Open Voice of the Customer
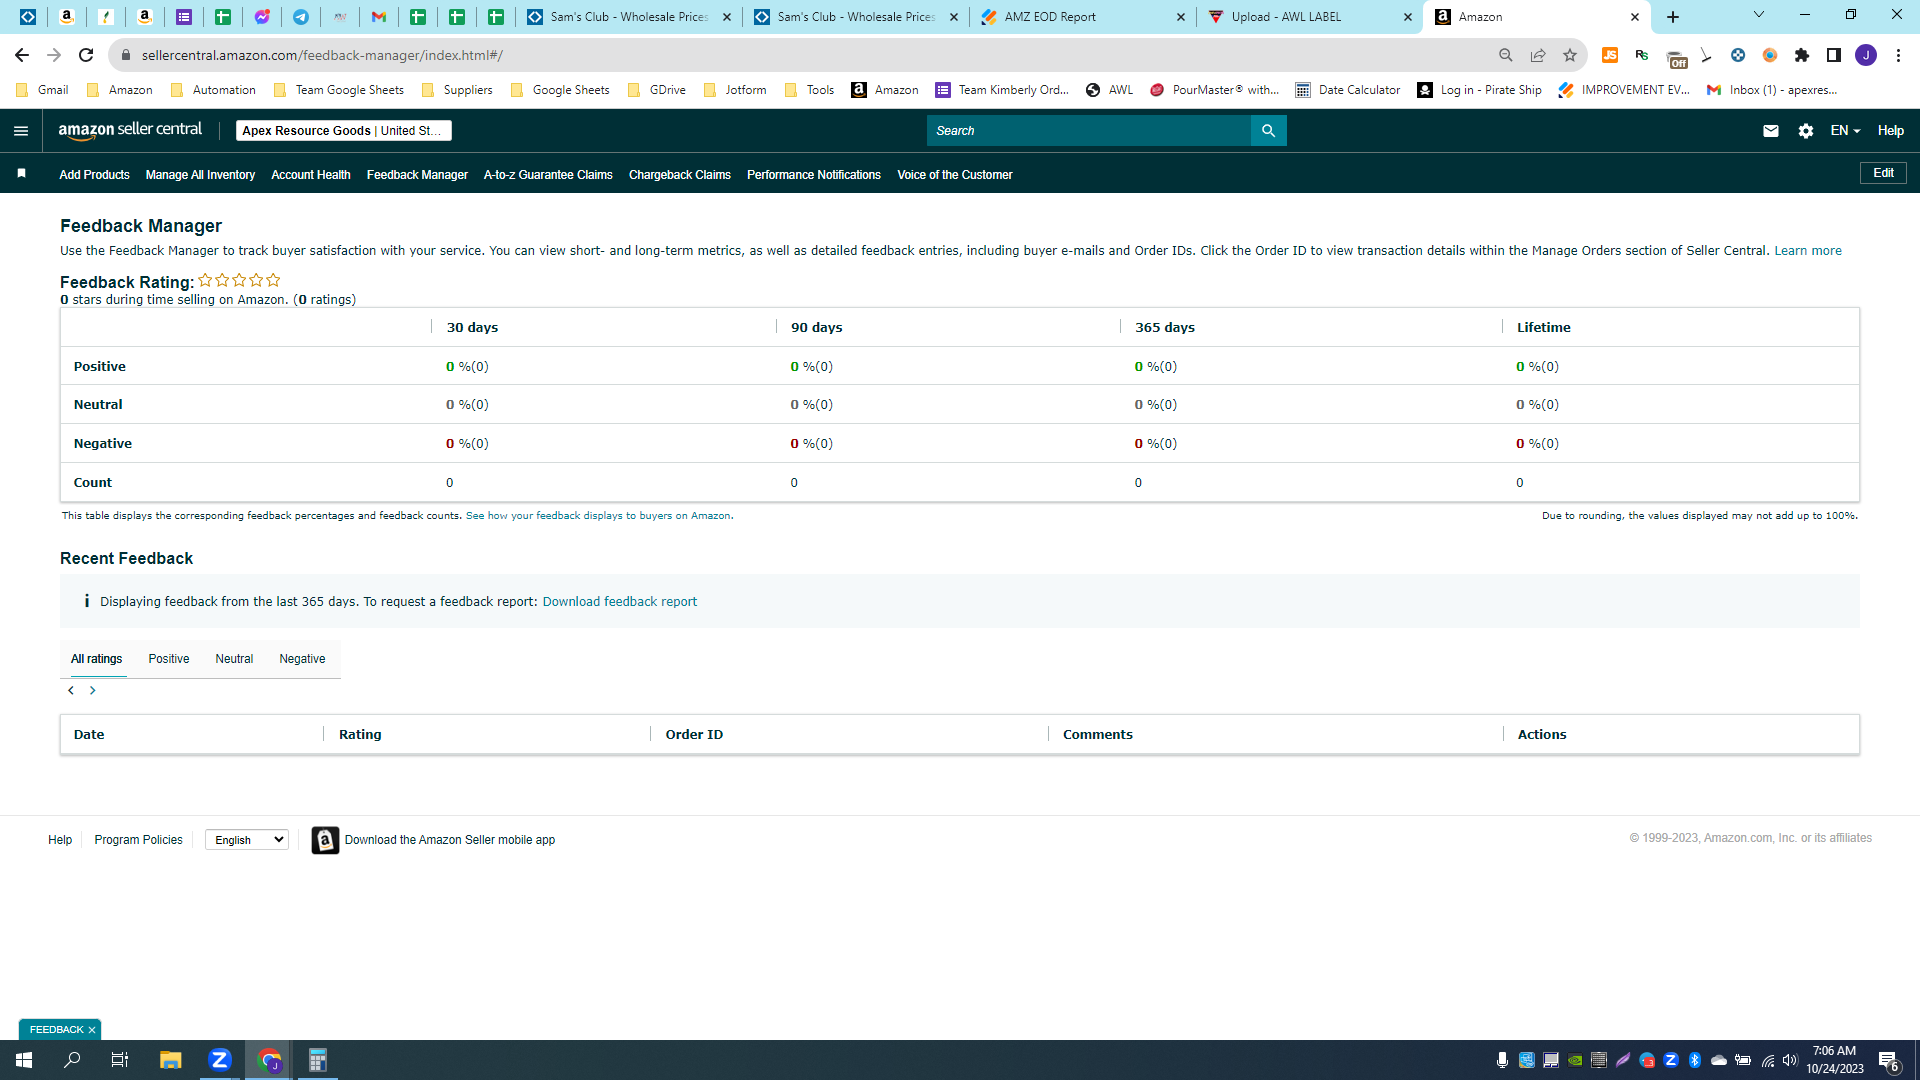The height and width of the screenshot is (1080, 1920). (x=955, y=175)
